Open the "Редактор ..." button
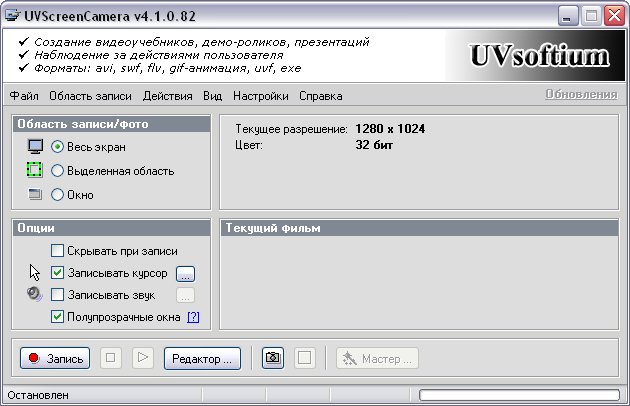Image resolution: width=630 pixels, height=406 pixels. [x=202, y=358]
